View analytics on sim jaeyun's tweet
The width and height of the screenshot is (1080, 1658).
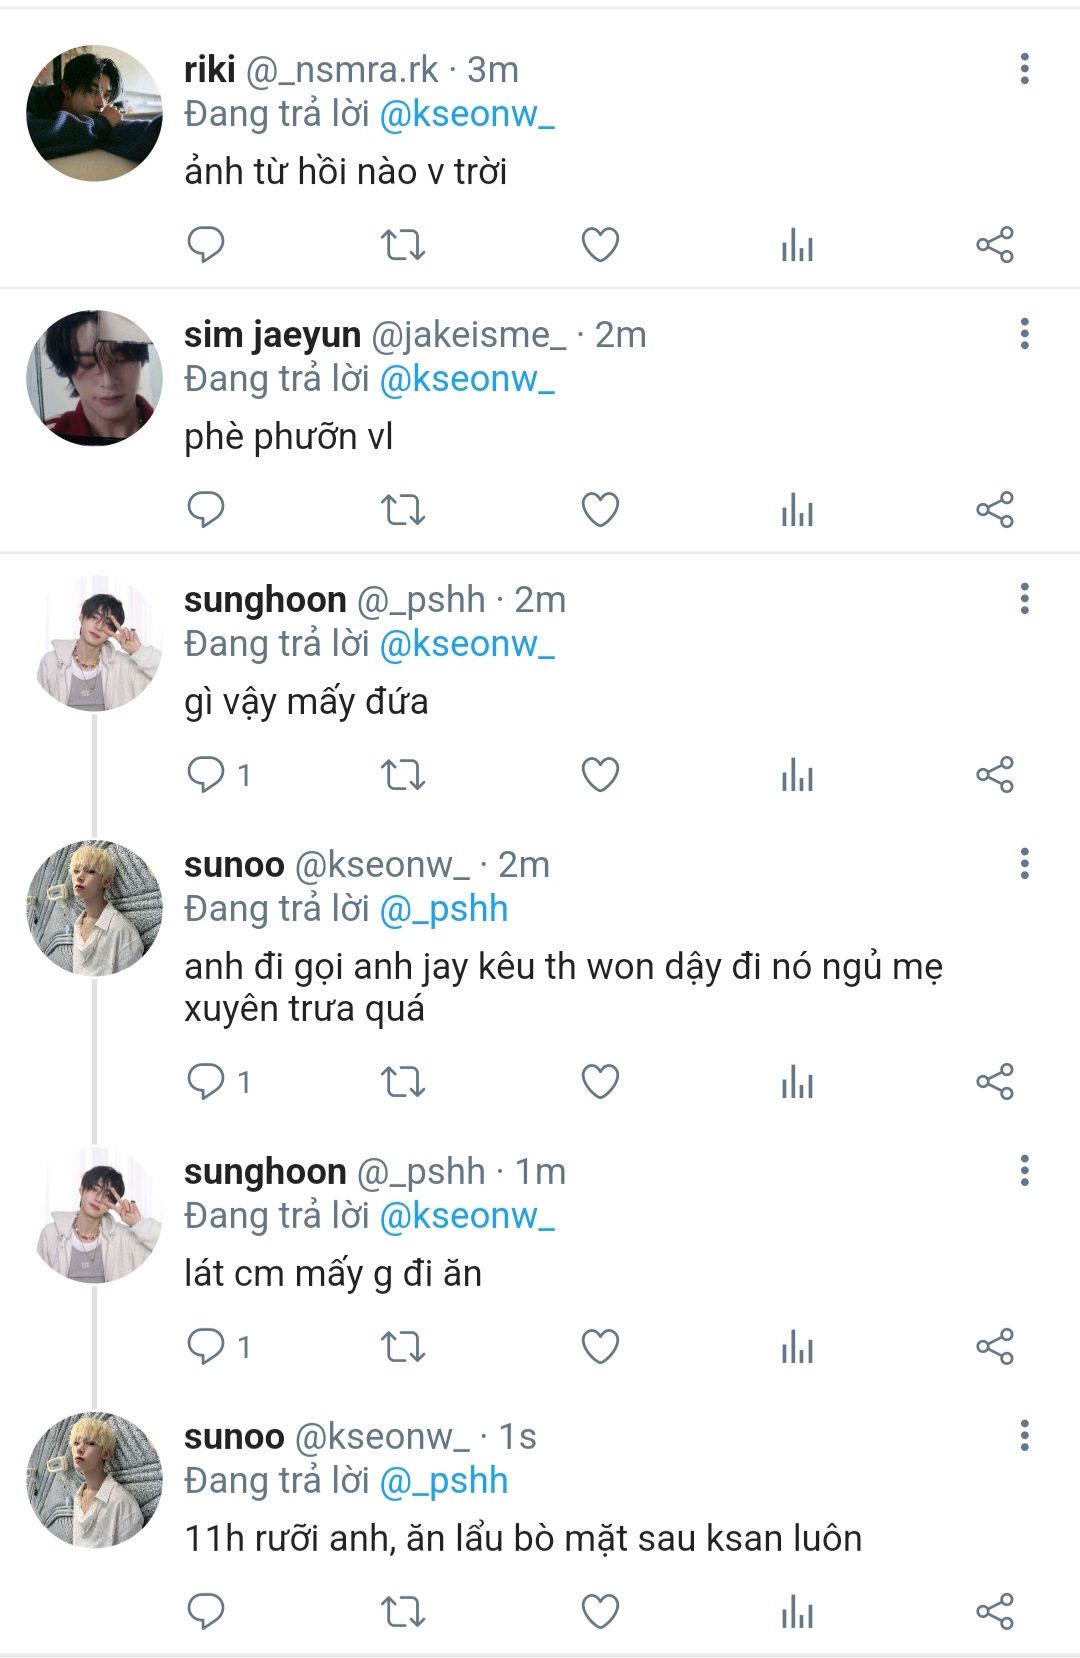tap(797, 510)
